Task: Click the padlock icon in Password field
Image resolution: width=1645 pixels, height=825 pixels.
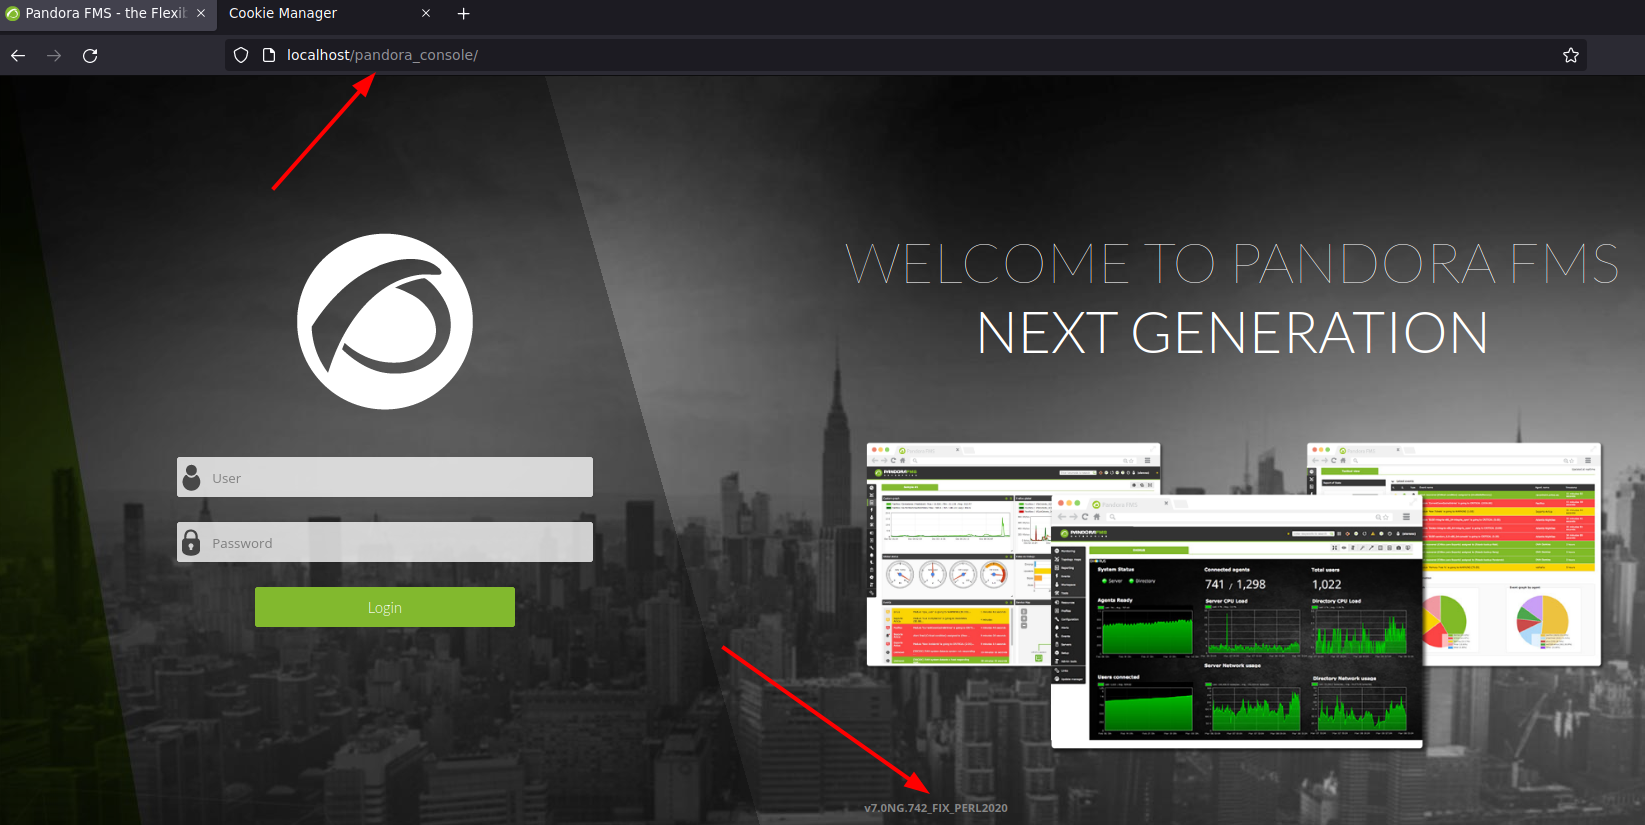Action: pyautogui.click(x=192, y=542)
